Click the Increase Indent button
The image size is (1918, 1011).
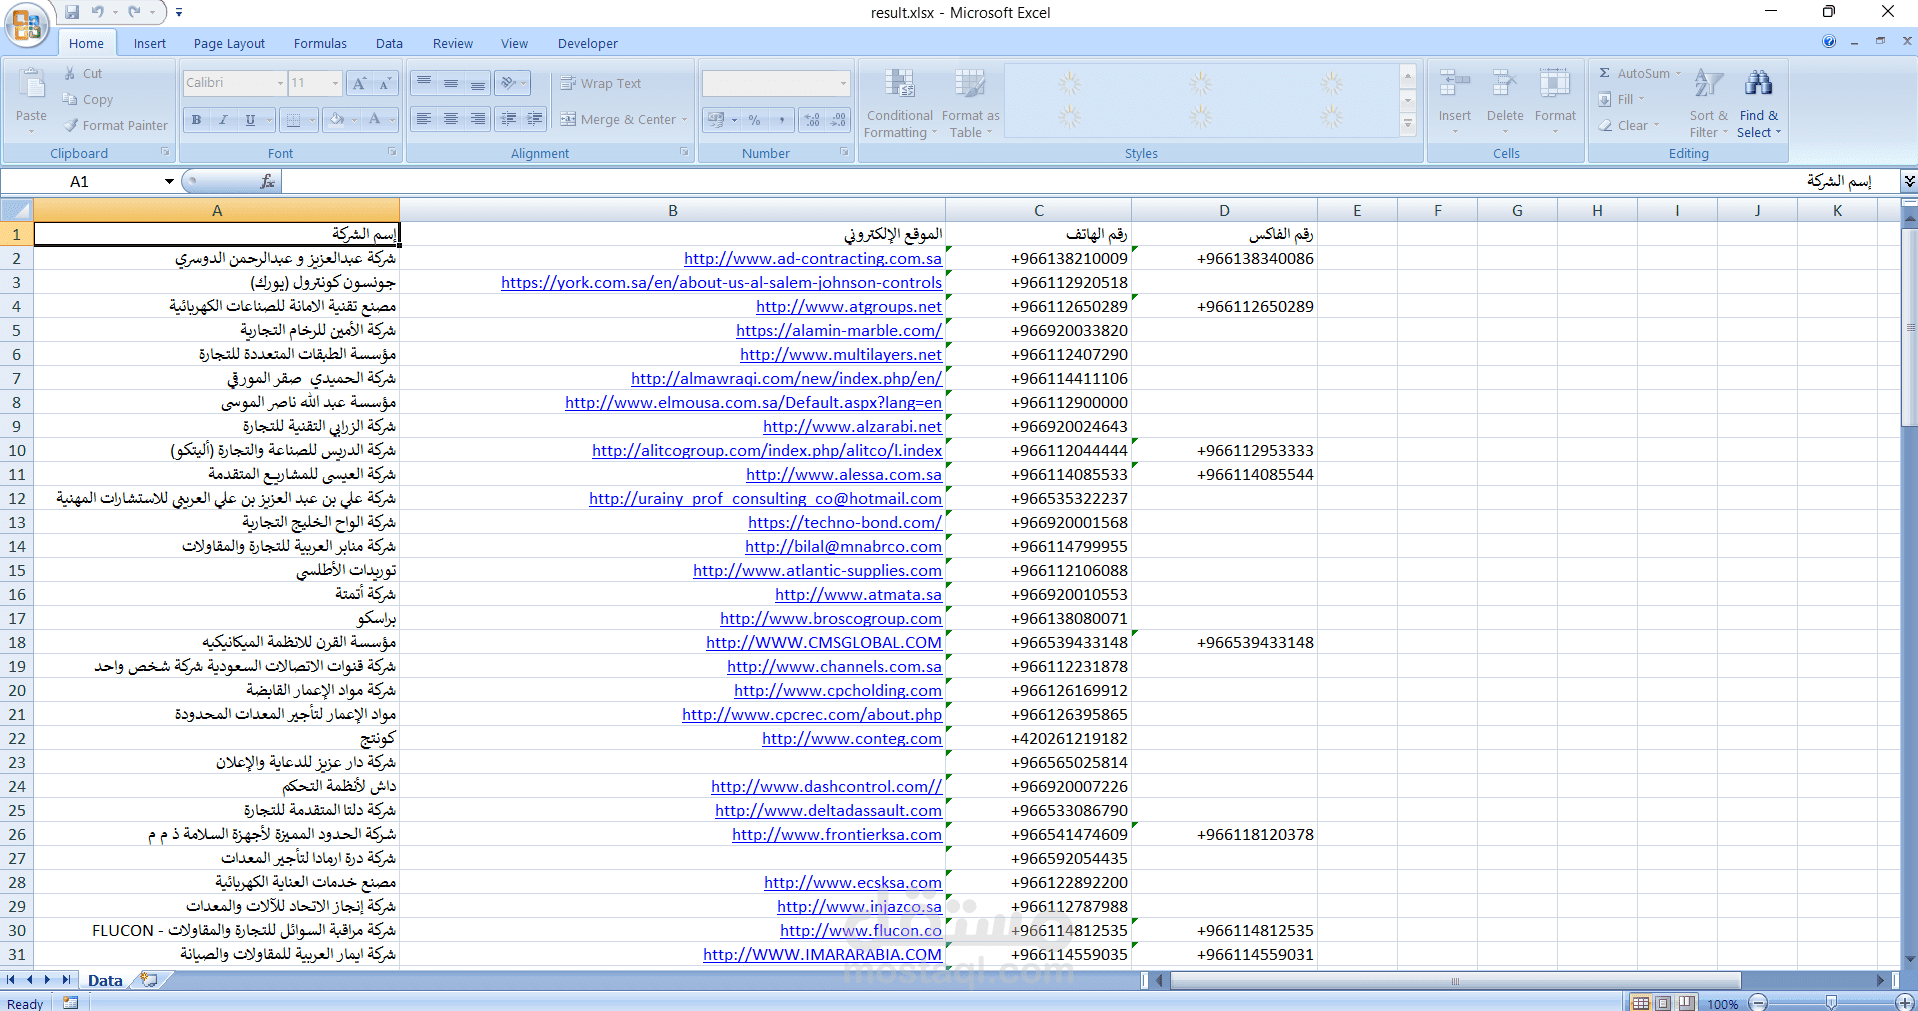coord(535,119)
